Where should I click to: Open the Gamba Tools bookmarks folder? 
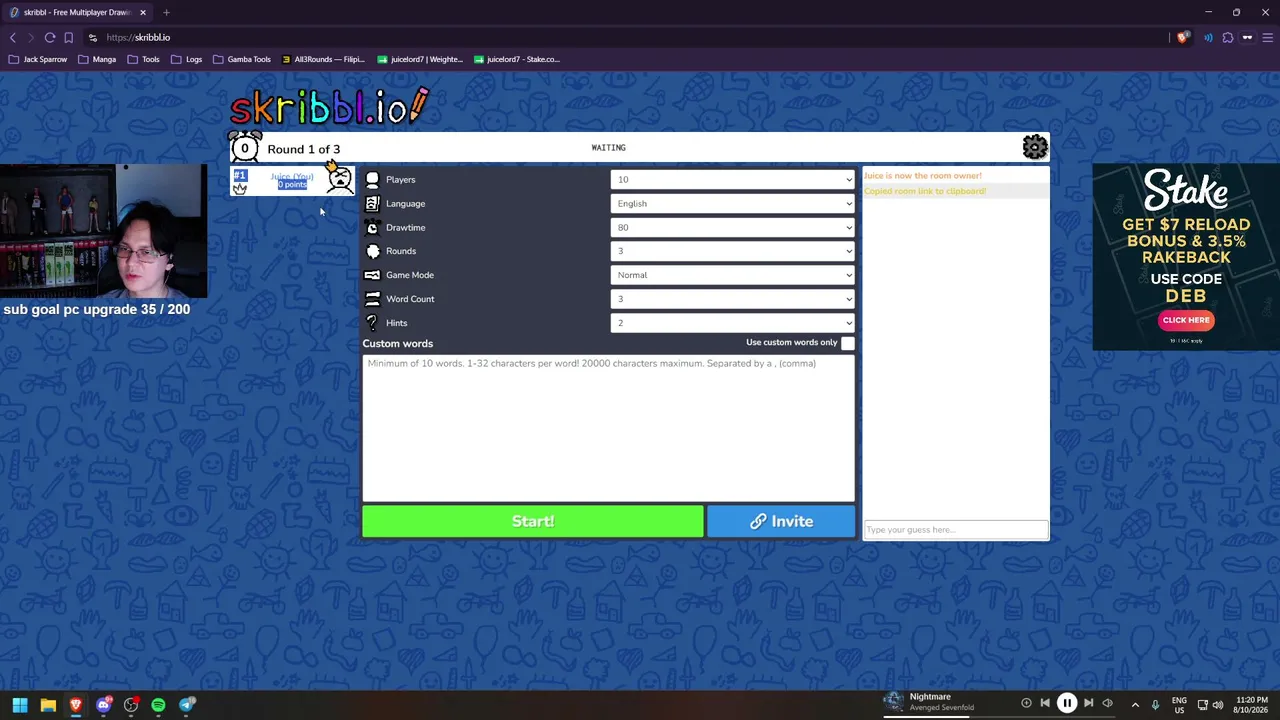(x=241, y=60)
